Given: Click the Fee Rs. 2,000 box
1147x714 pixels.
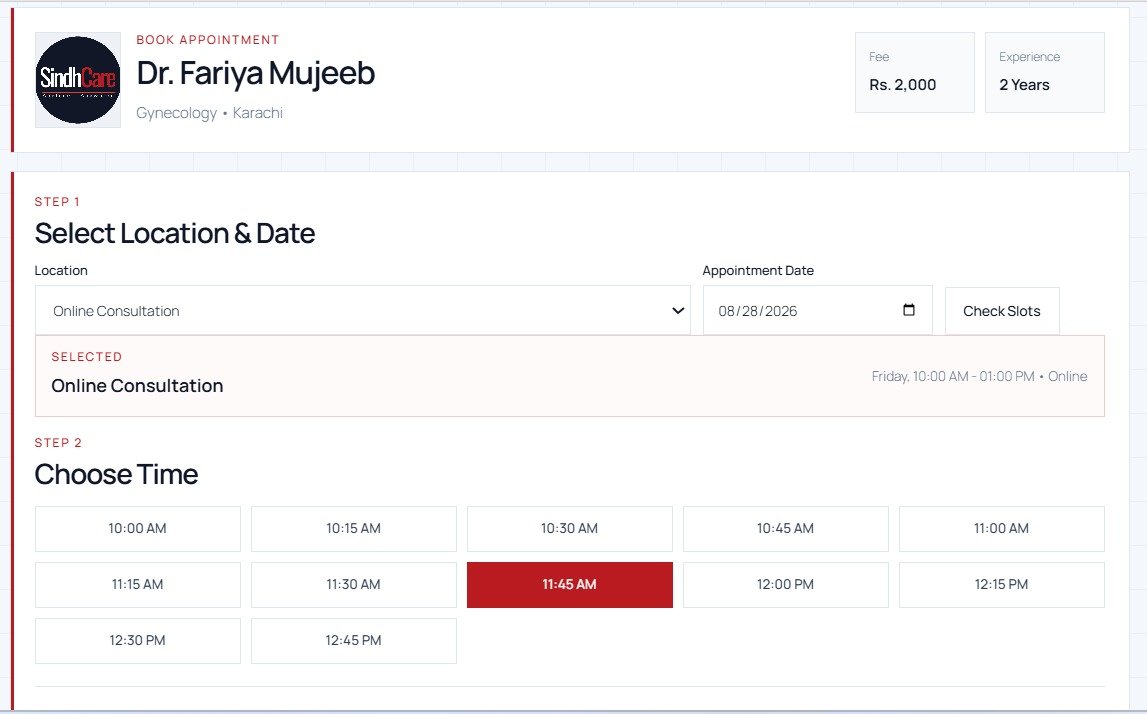Looking at the screenshot, I should [x=914, y=72].
